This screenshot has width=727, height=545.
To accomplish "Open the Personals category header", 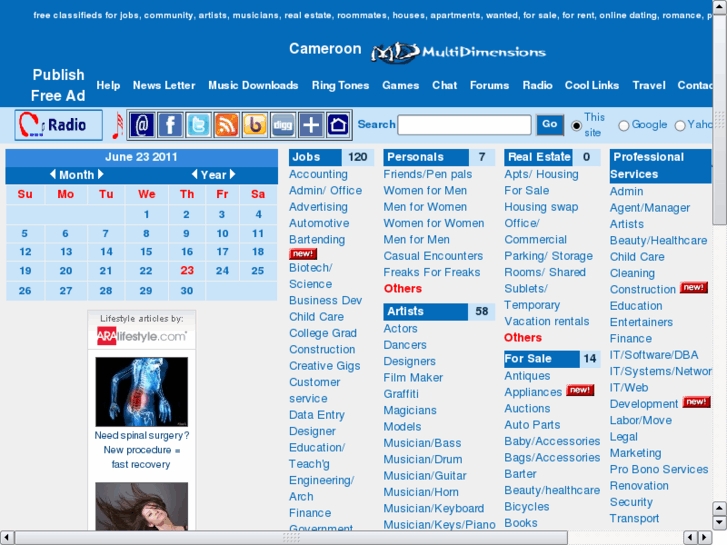I will pyautogui.click(x=415, y=157).
